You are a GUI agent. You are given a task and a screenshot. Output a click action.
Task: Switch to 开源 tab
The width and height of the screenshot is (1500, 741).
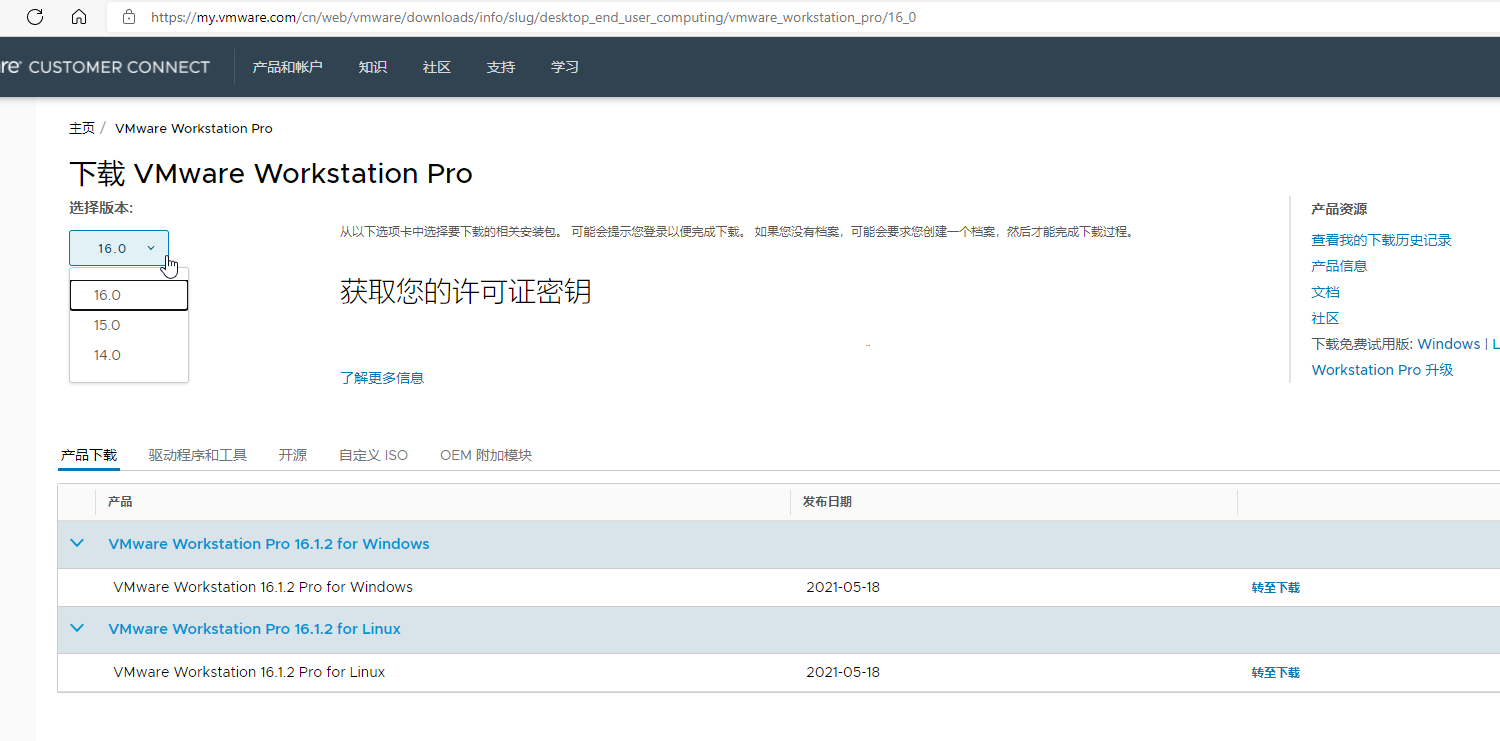tap(293, 455)
